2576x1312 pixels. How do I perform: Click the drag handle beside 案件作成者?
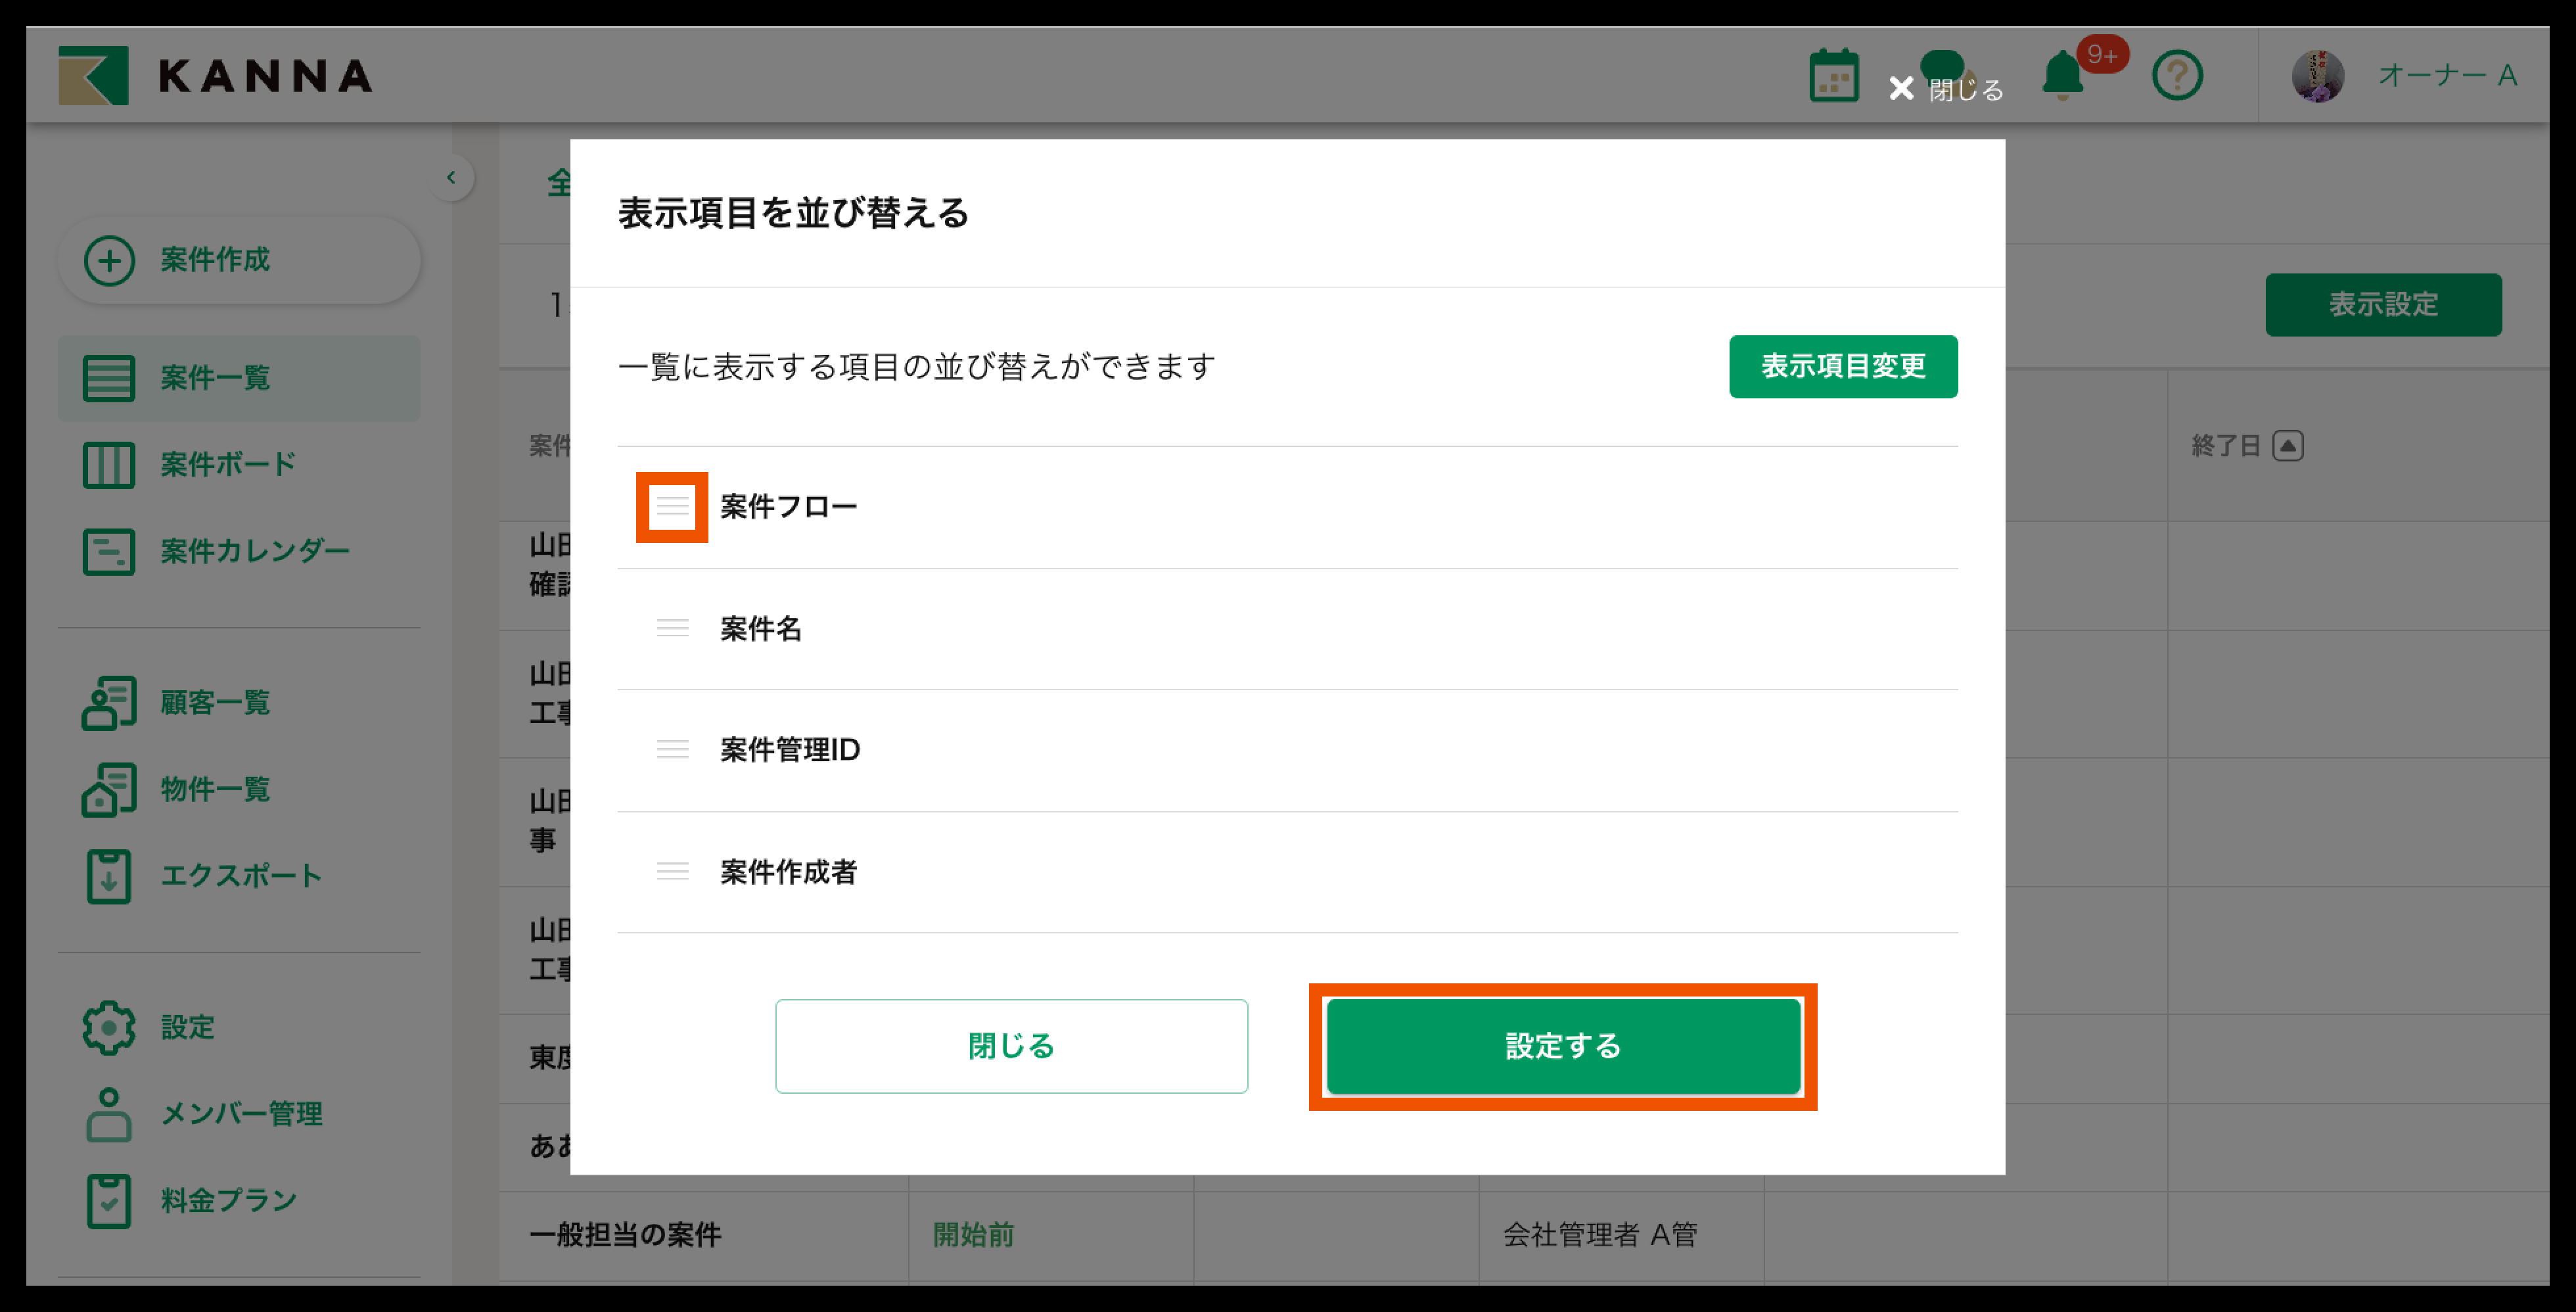672,871
